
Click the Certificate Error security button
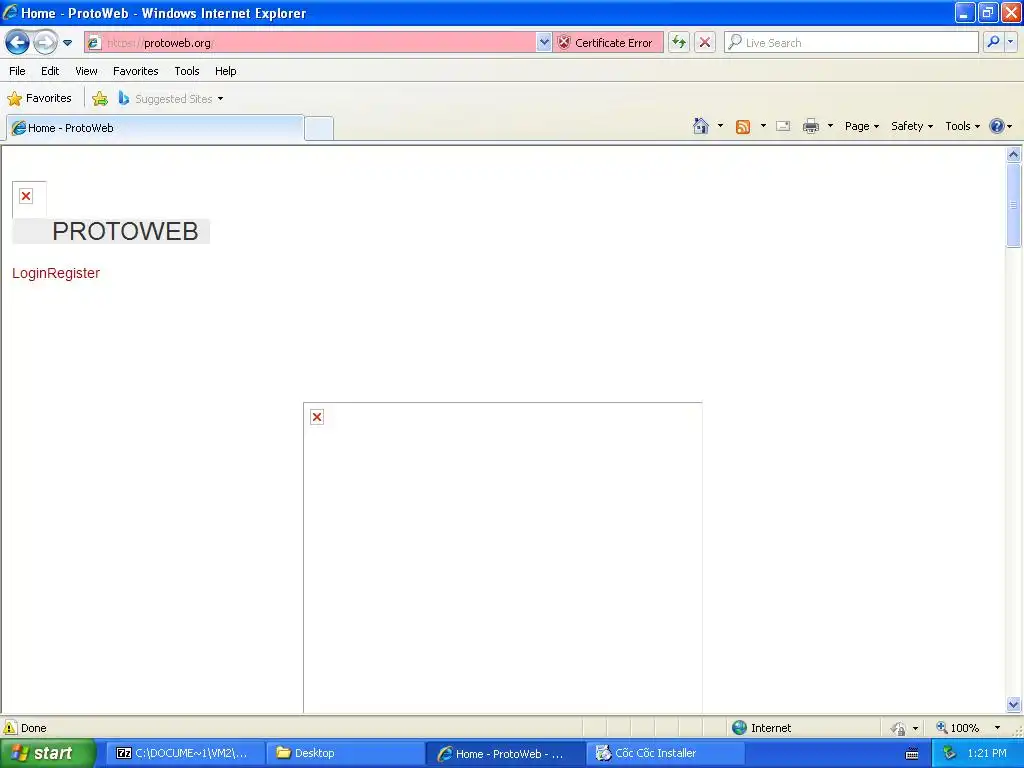(607, 42)
